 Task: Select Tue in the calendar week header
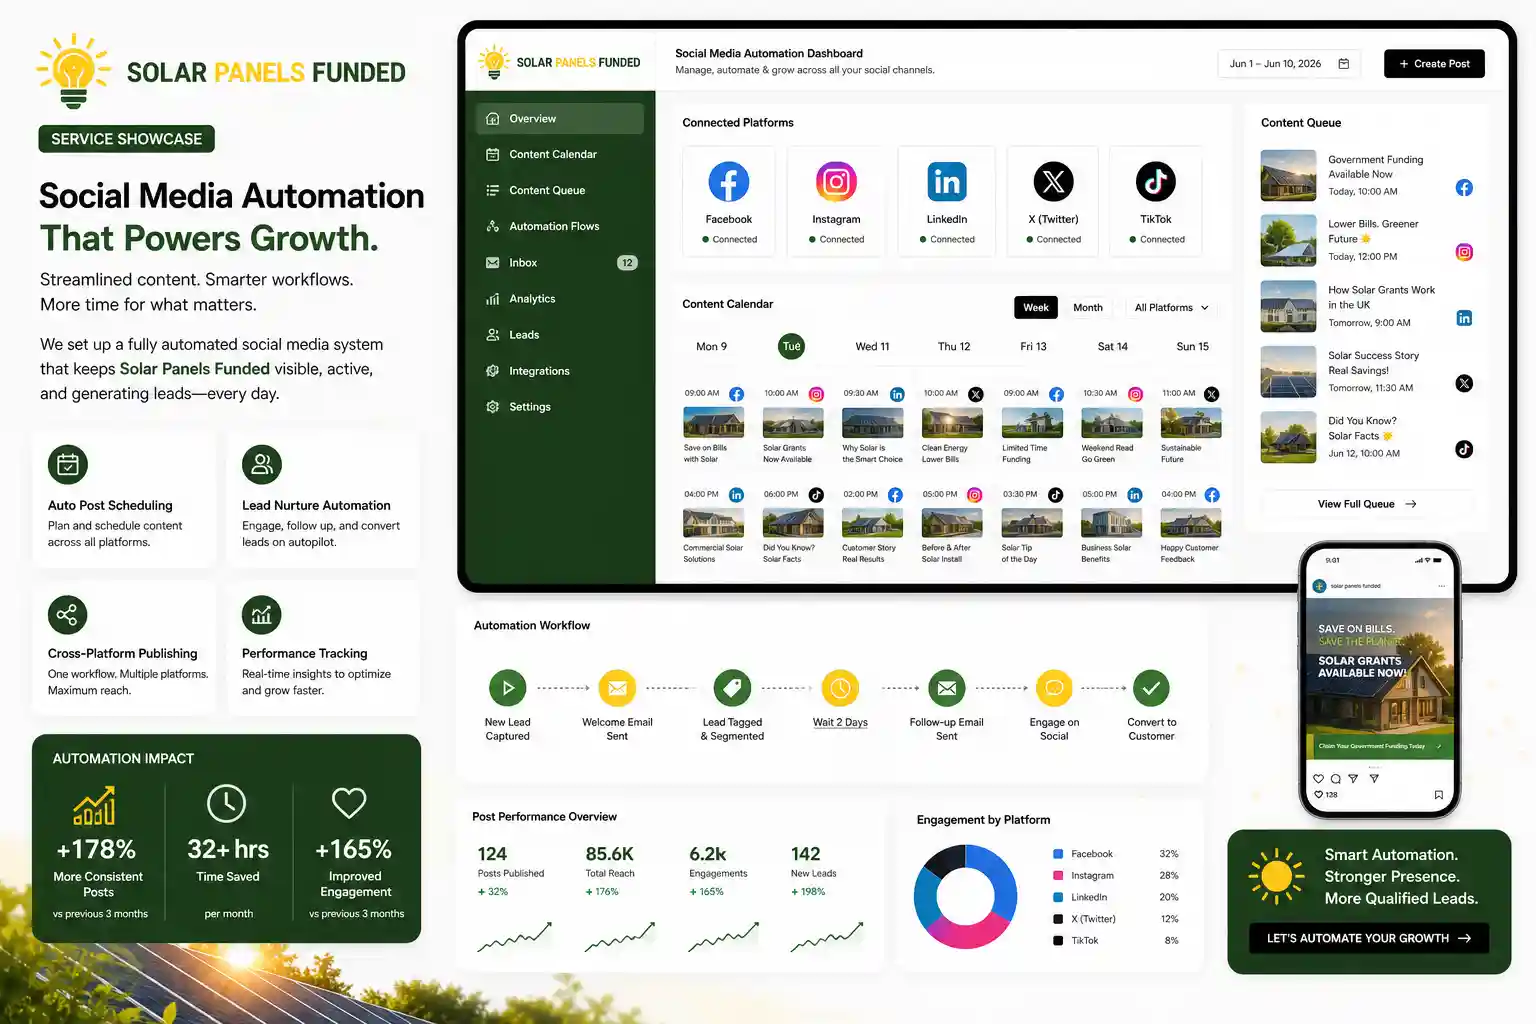tap(791, 347)
